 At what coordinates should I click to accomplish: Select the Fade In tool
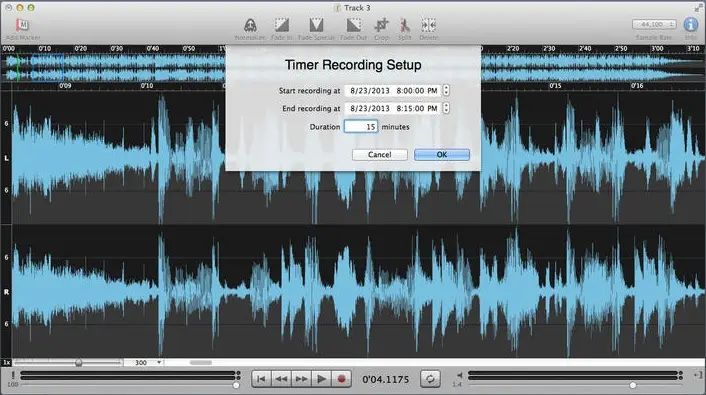282,25
